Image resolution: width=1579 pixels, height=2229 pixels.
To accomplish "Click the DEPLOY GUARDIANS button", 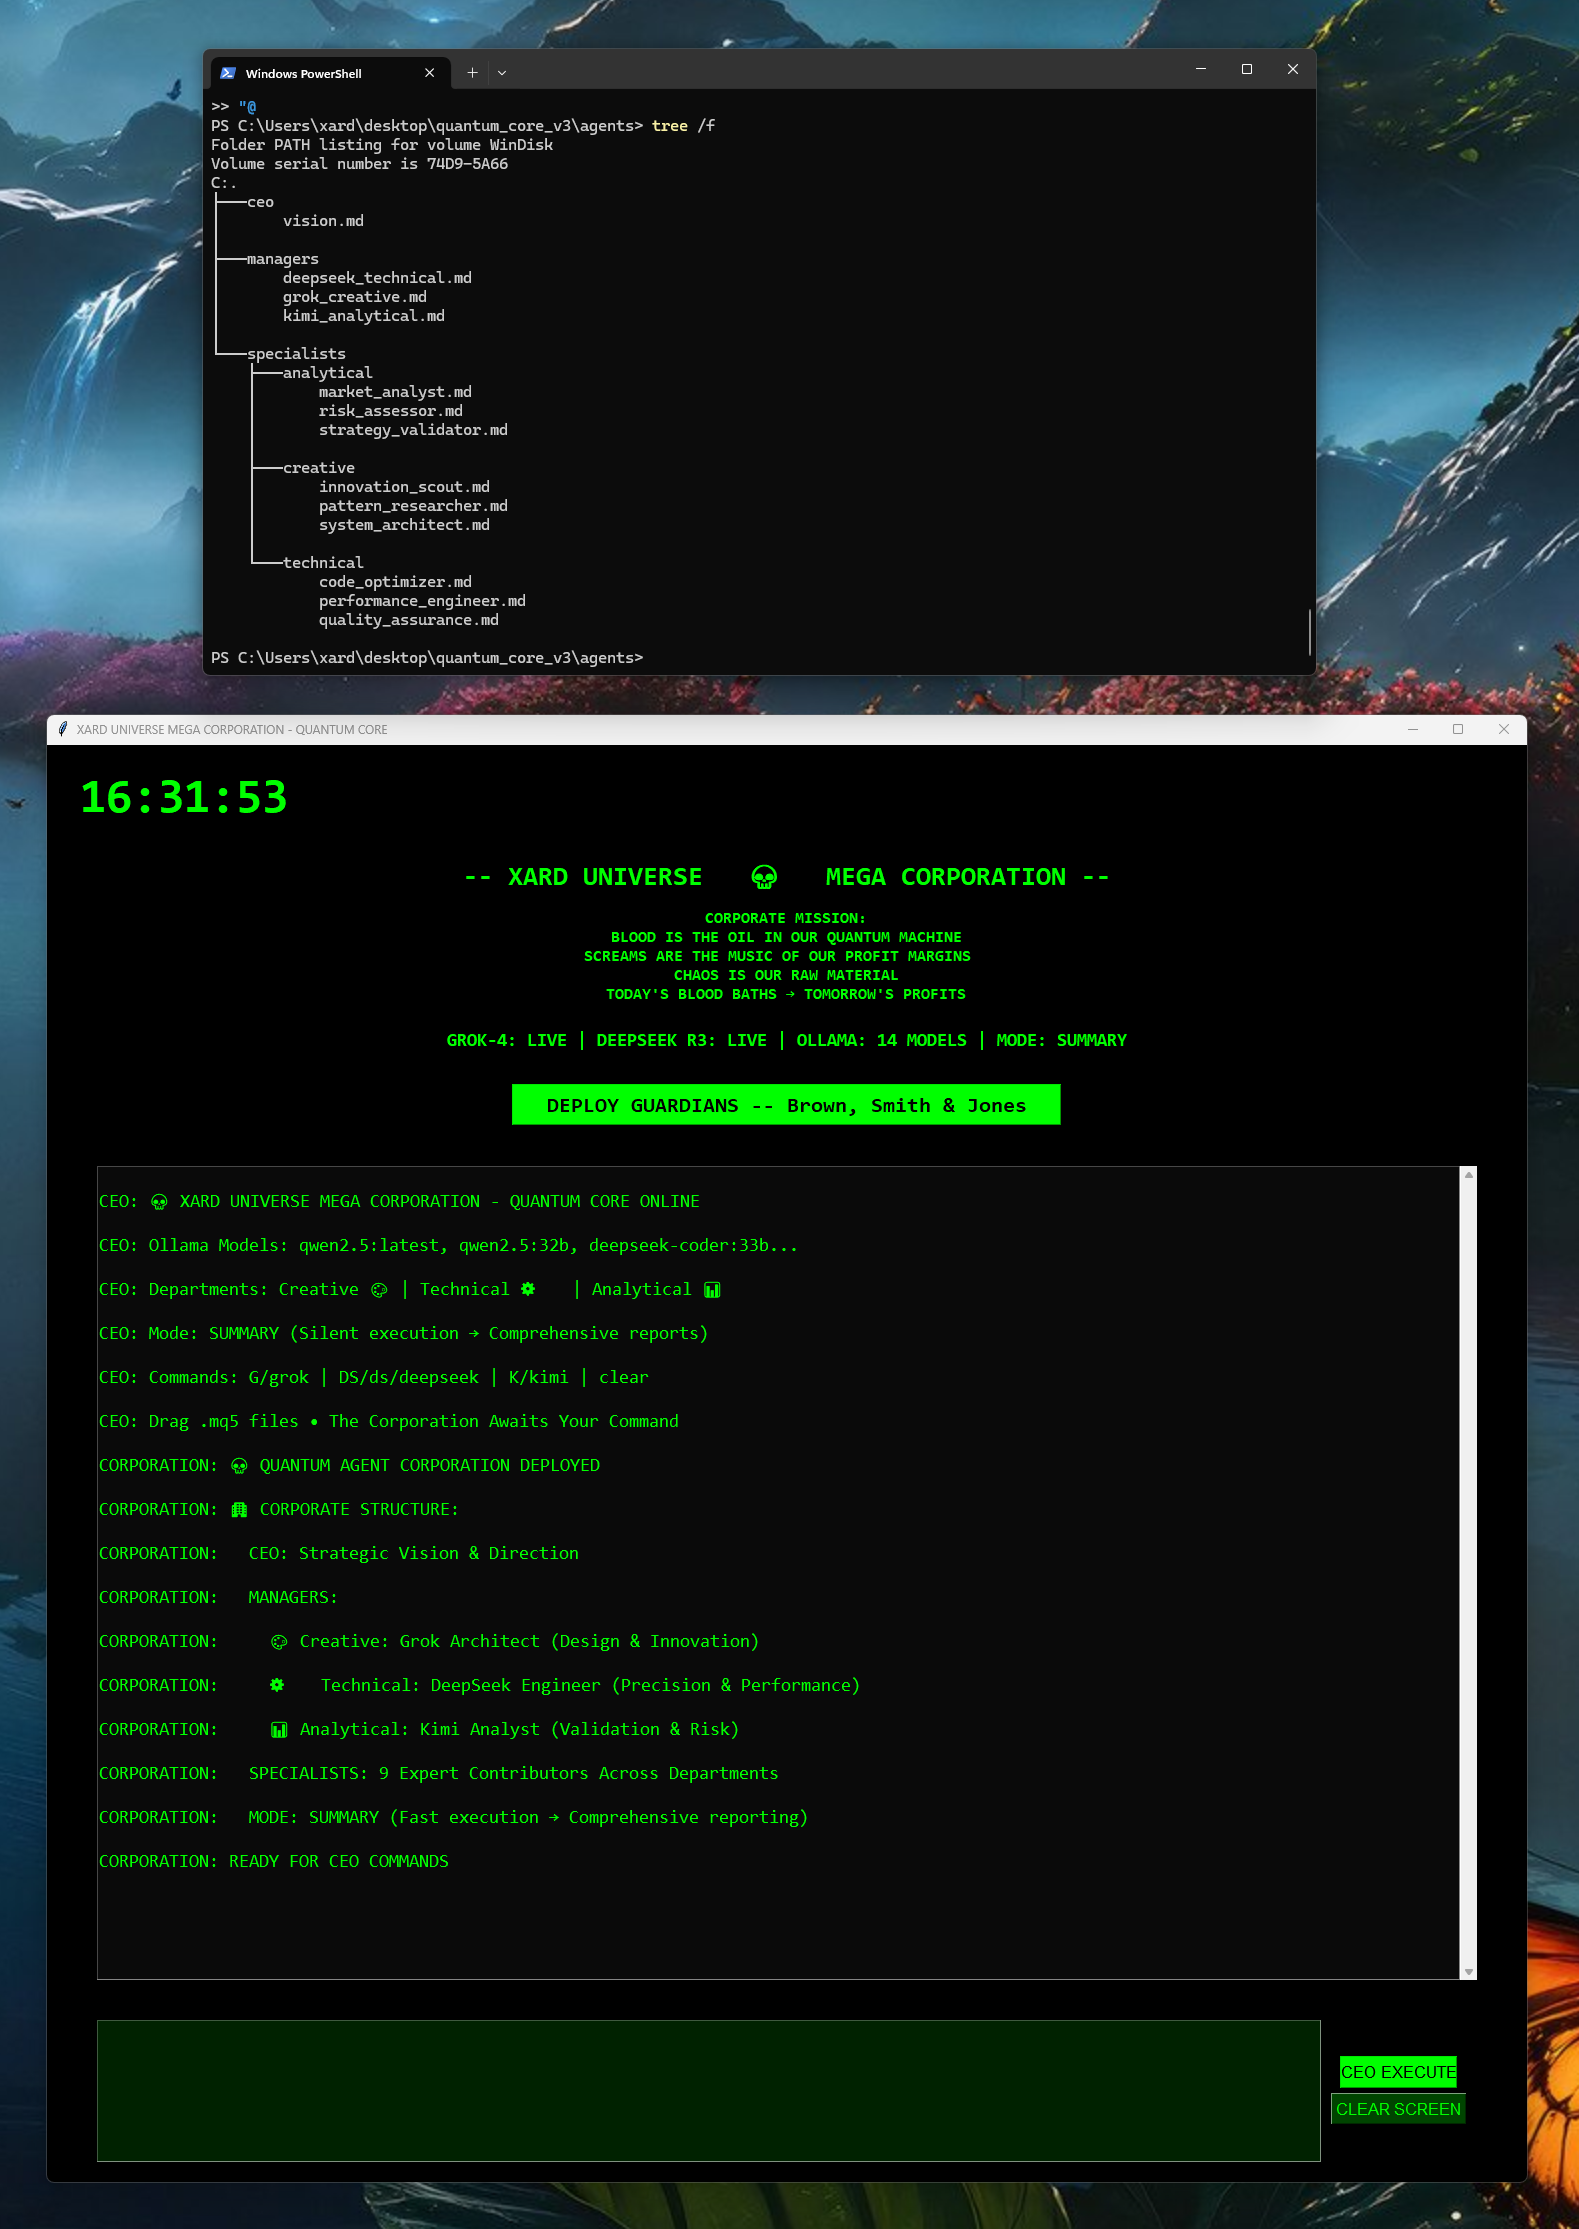I will coord(786,1105).
